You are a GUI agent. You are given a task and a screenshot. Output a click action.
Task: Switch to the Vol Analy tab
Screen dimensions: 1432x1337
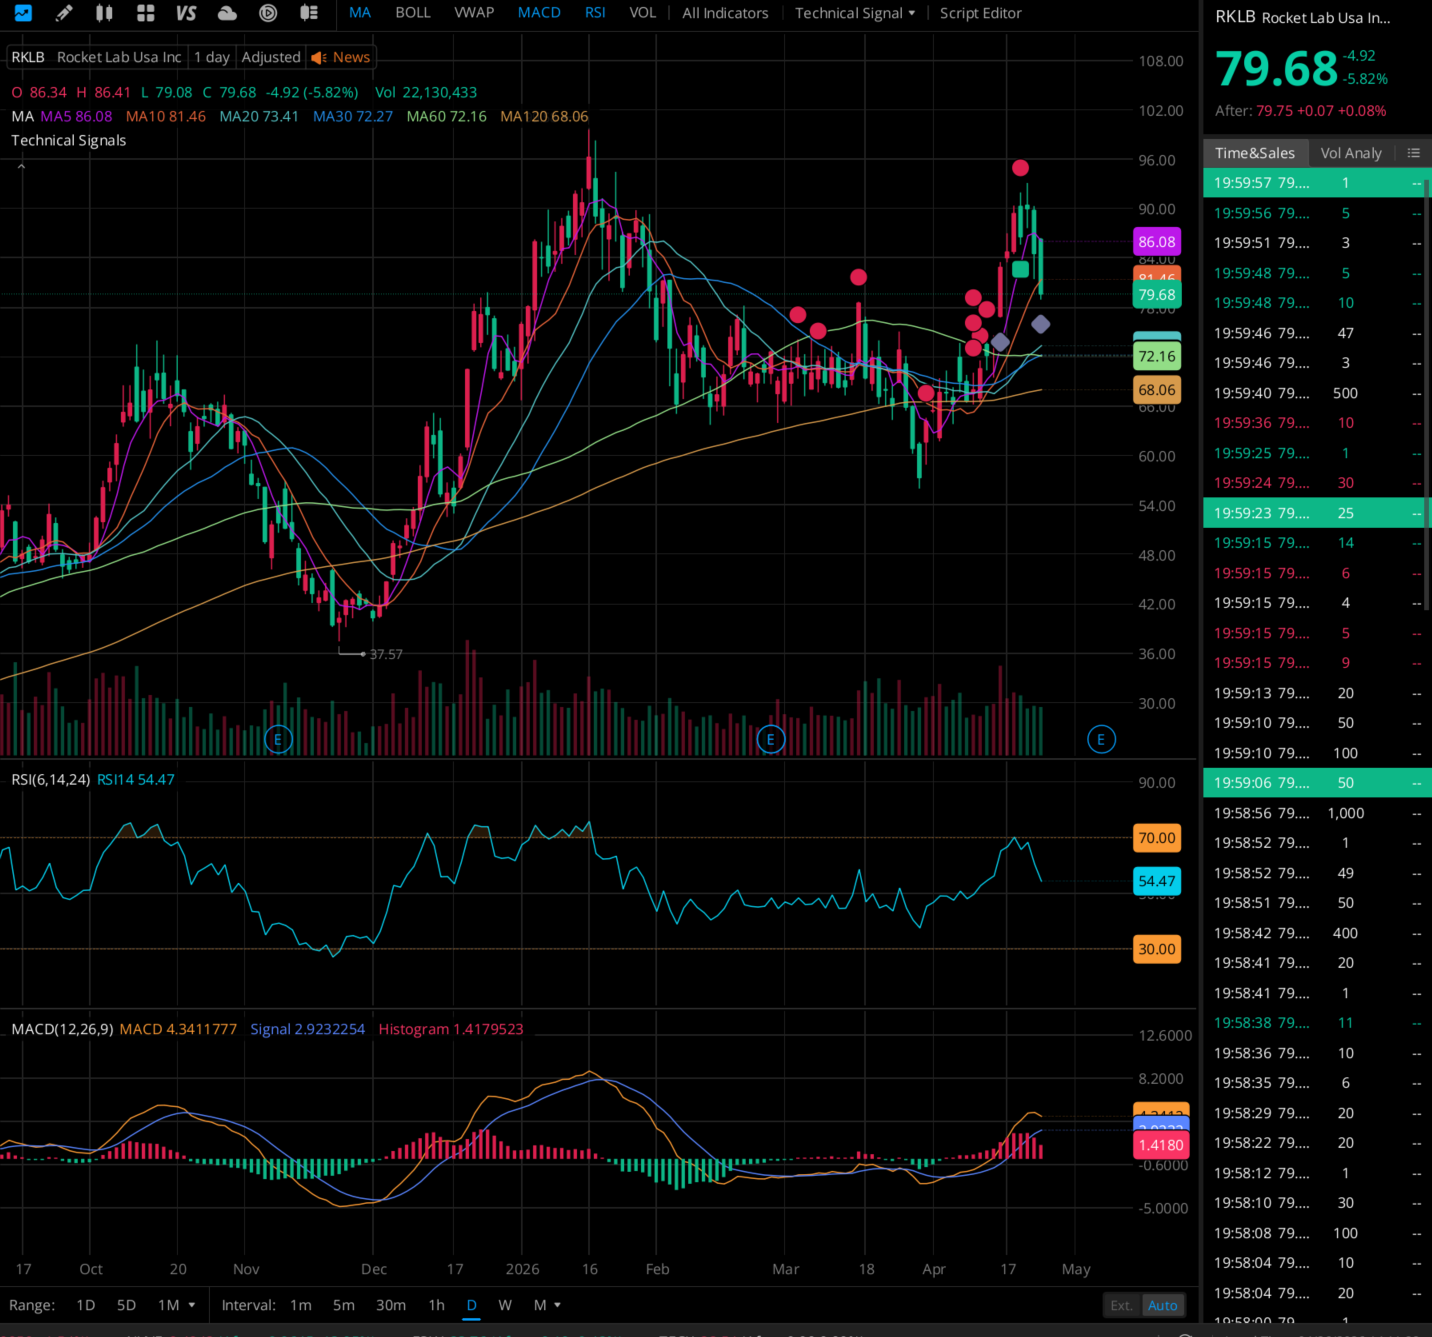click(1351, 153)
